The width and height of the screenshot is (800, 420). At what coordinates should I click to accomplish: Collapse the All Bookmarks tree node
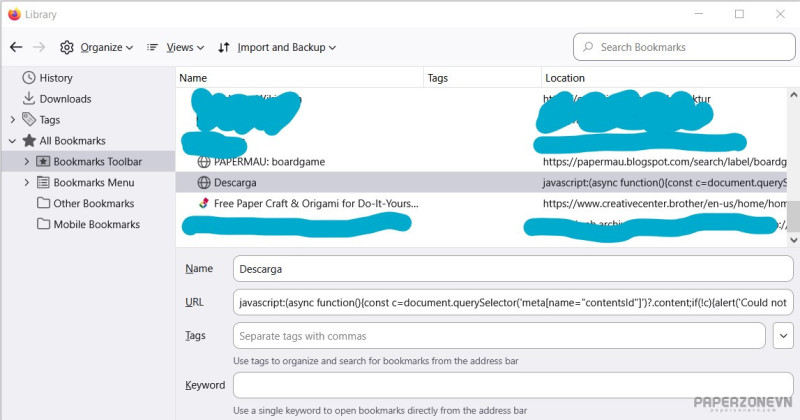pyautogui.click(x=11, y=141)
